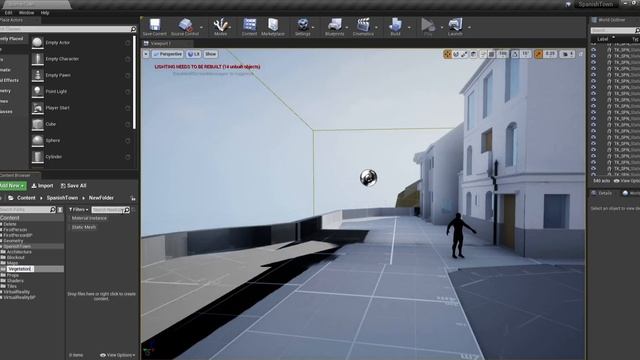Select the scale tool in viewport toolbar
The width and height of the screenshot is (640, 360).
[464, 54]
